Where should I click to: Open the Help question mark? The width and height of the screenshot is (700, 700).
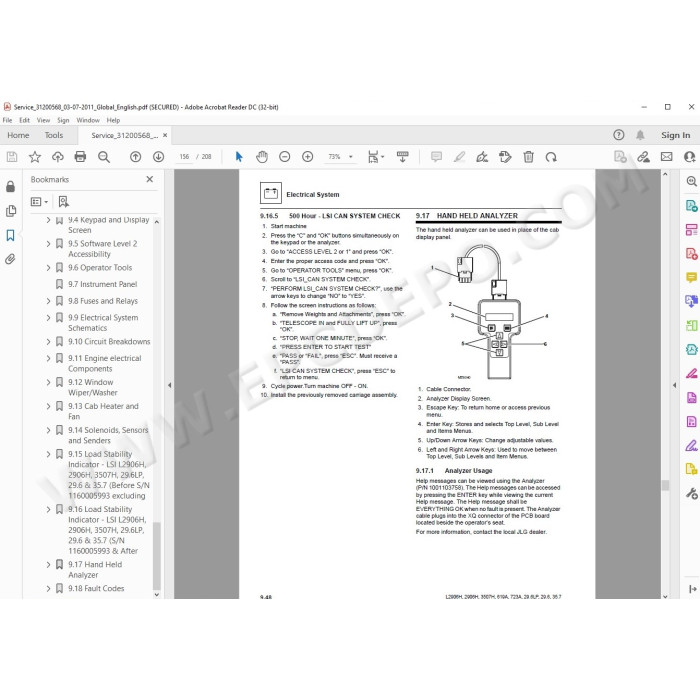pos(618,135)
